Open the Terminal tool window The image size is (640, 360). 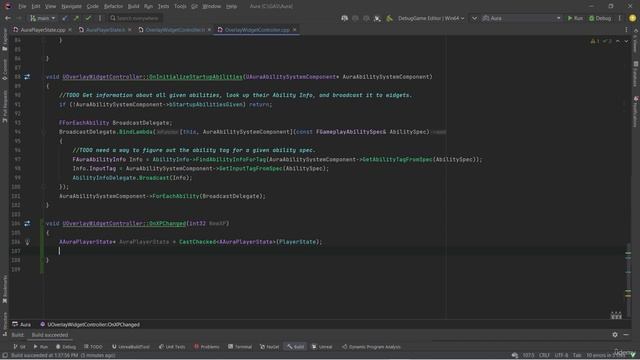tap(240, 347)
